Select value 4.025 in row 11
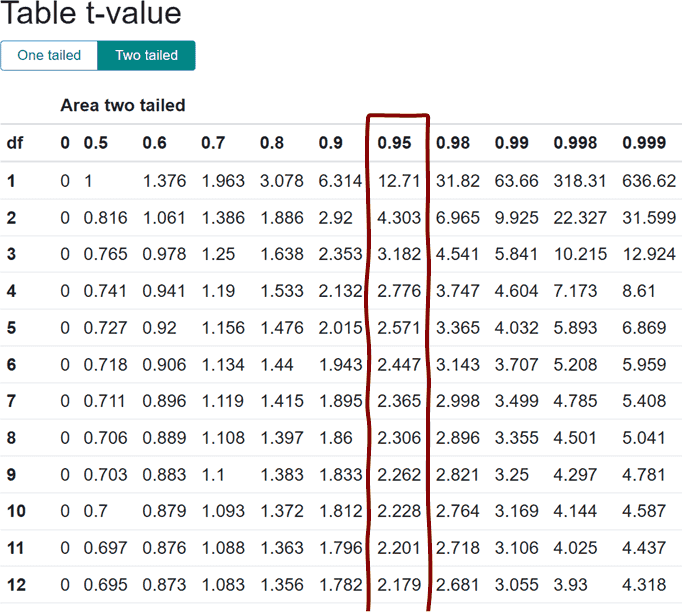The width and height of the screenshot is (682, 612). click(x=575, y=548)
